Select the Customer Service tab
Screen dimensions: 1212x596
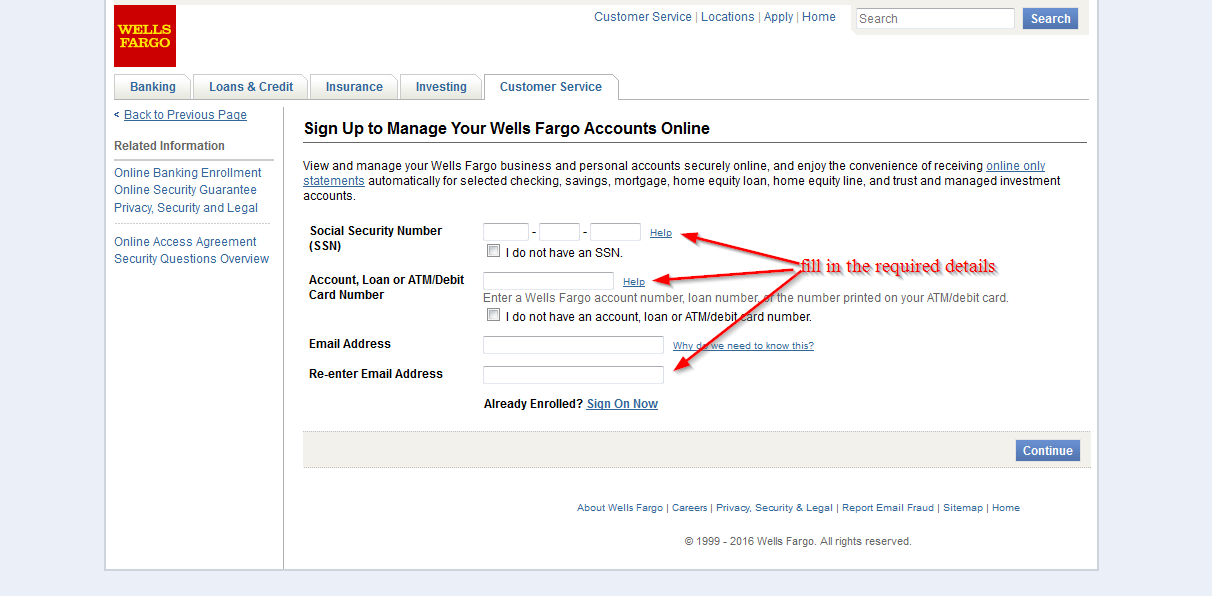click(x=551, y=87)
